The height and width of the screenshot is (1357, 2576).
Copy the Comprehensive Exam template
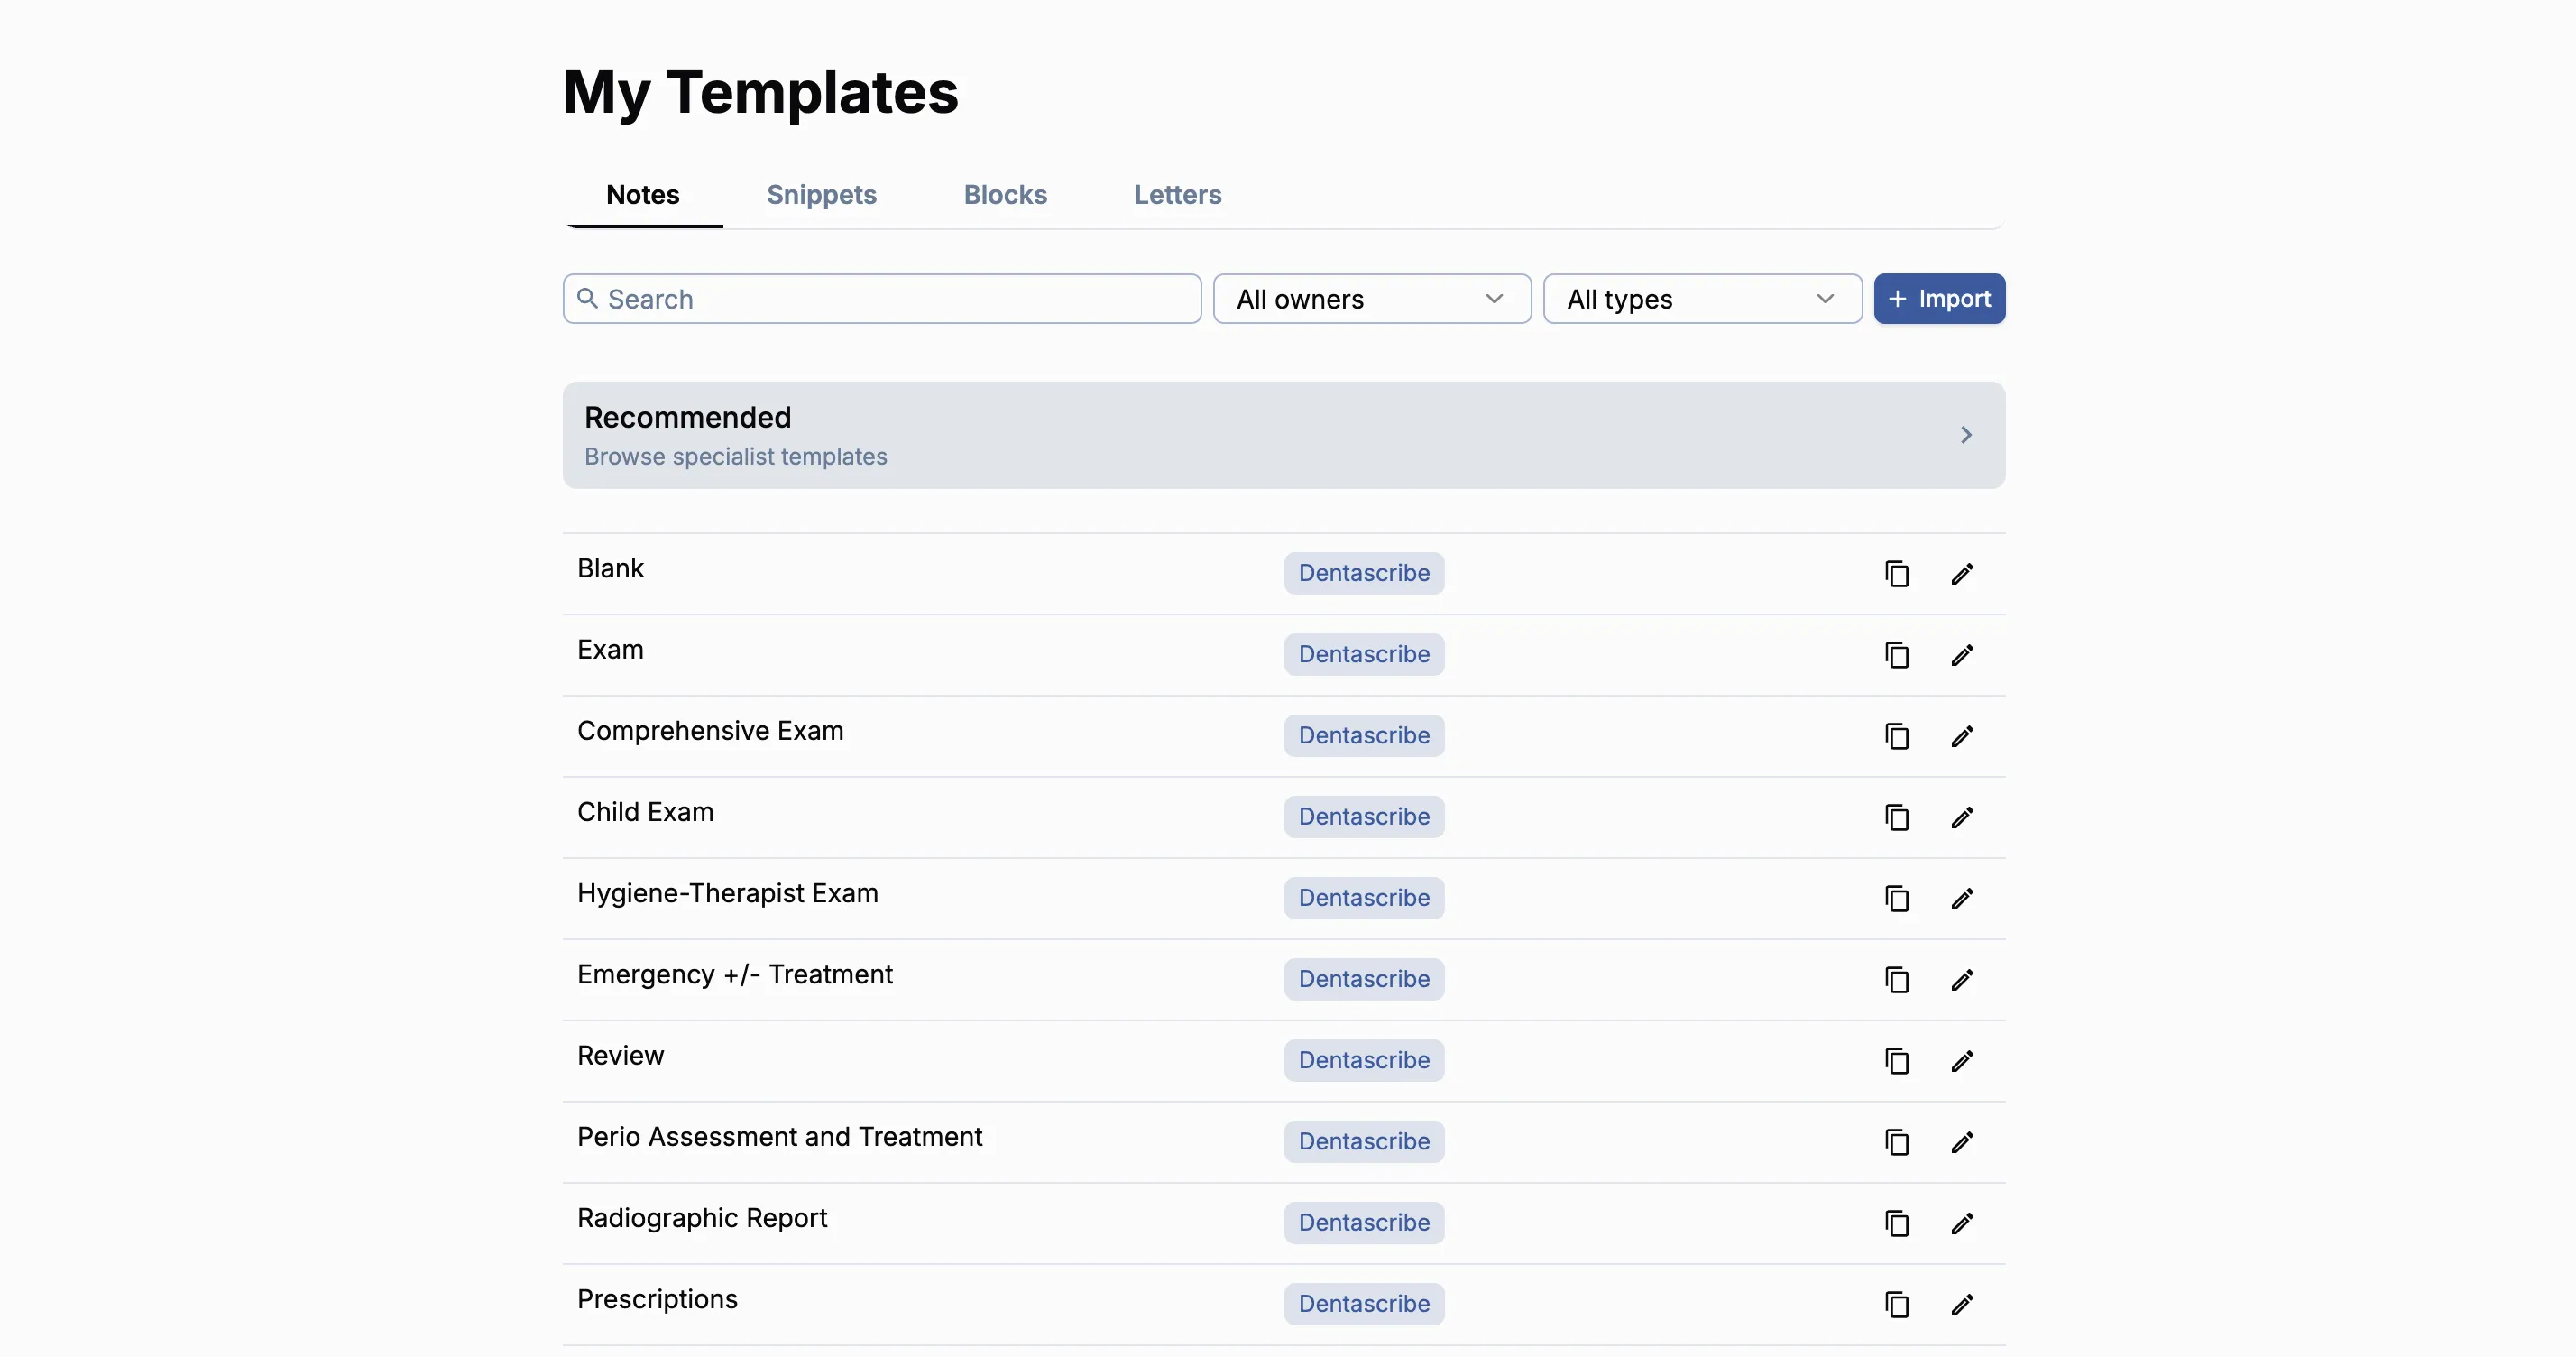1897,736
